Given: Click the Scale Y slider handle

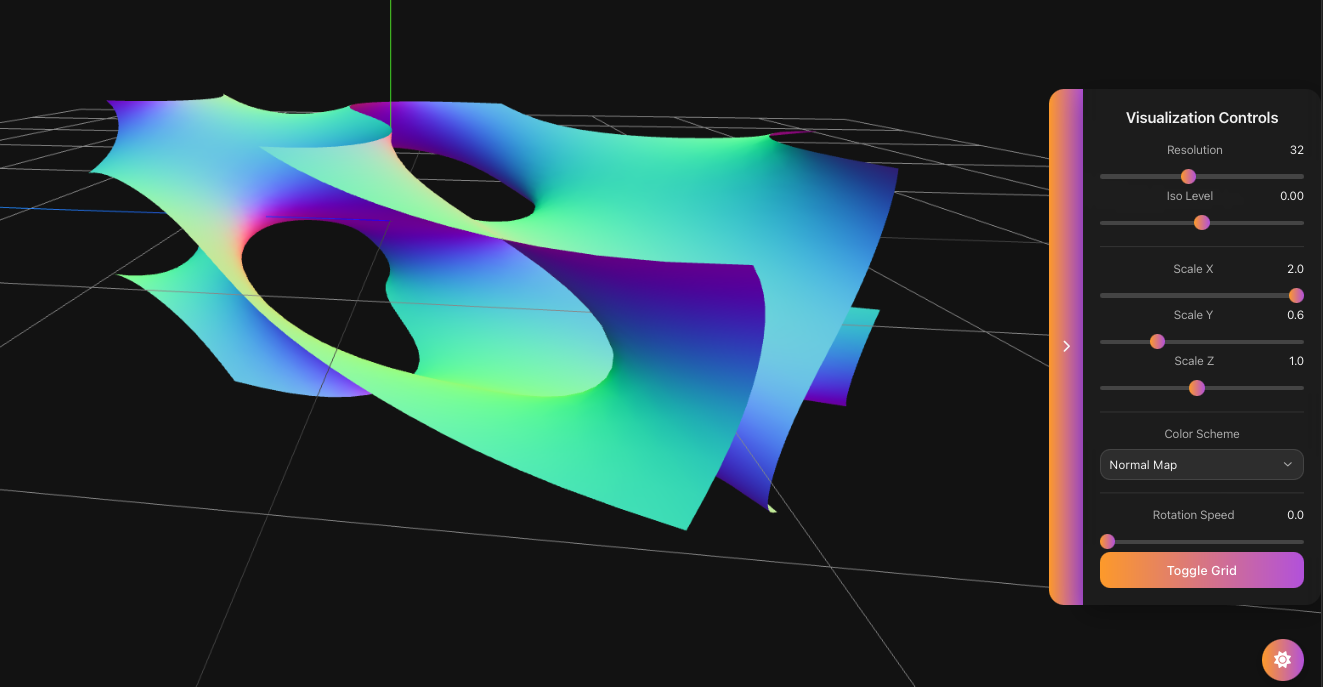Looking at the screenshot, I should (x=1157, y=341).
